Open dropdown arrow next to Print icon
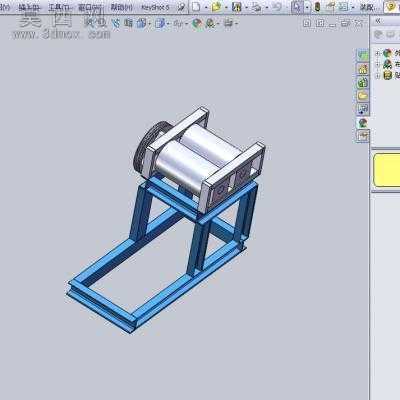Screen dimensions: 400x400 pyautogui.click(x=266, y=7)
